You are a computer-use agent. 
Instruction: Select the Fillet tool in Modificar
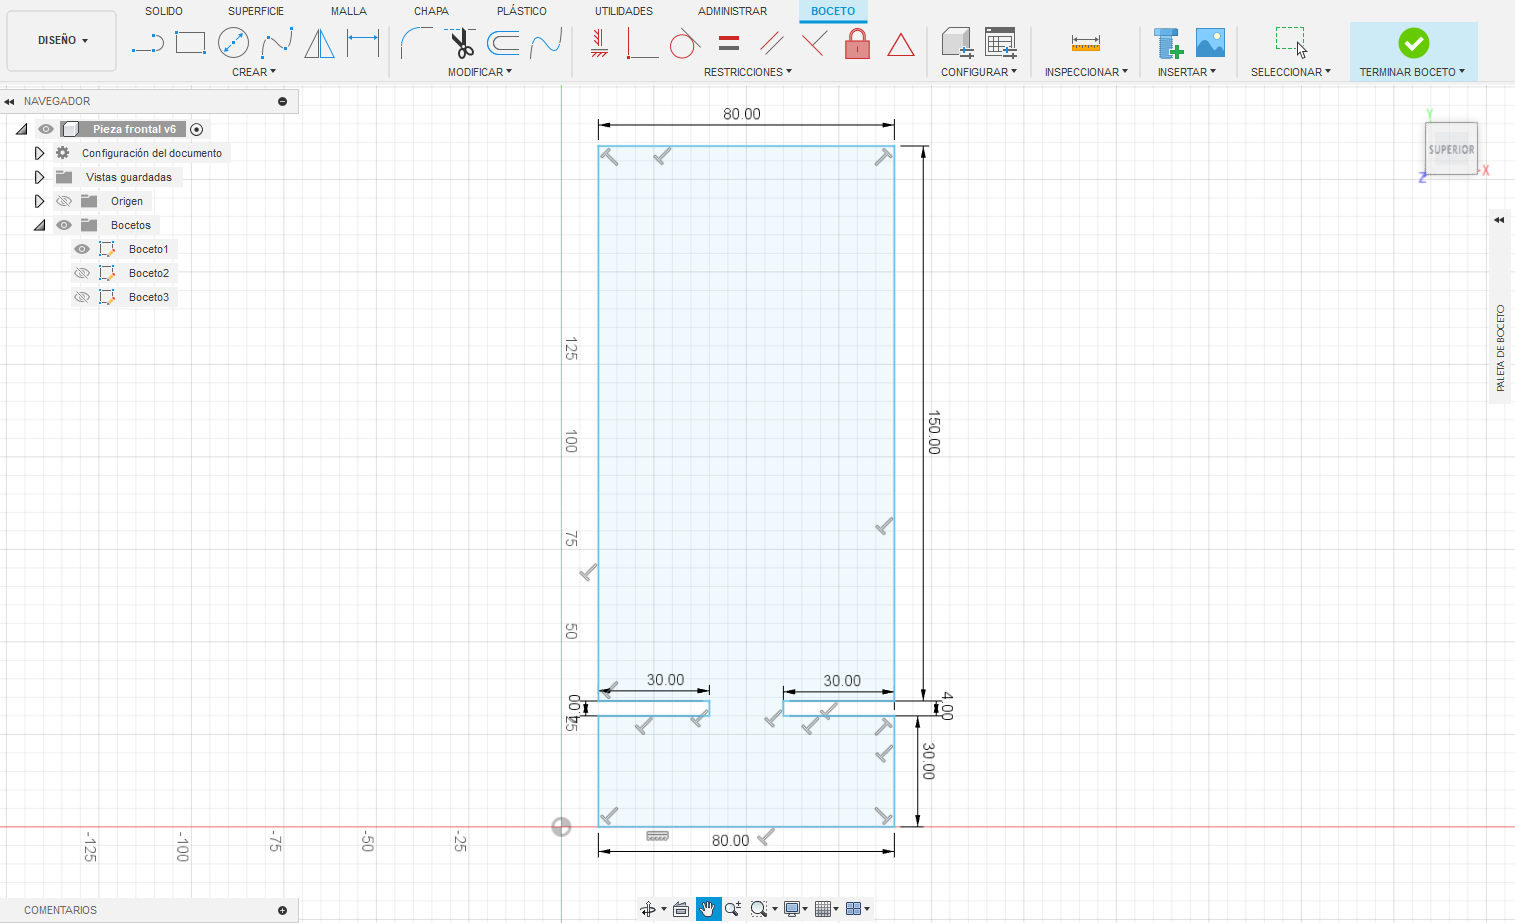[416, 43]
